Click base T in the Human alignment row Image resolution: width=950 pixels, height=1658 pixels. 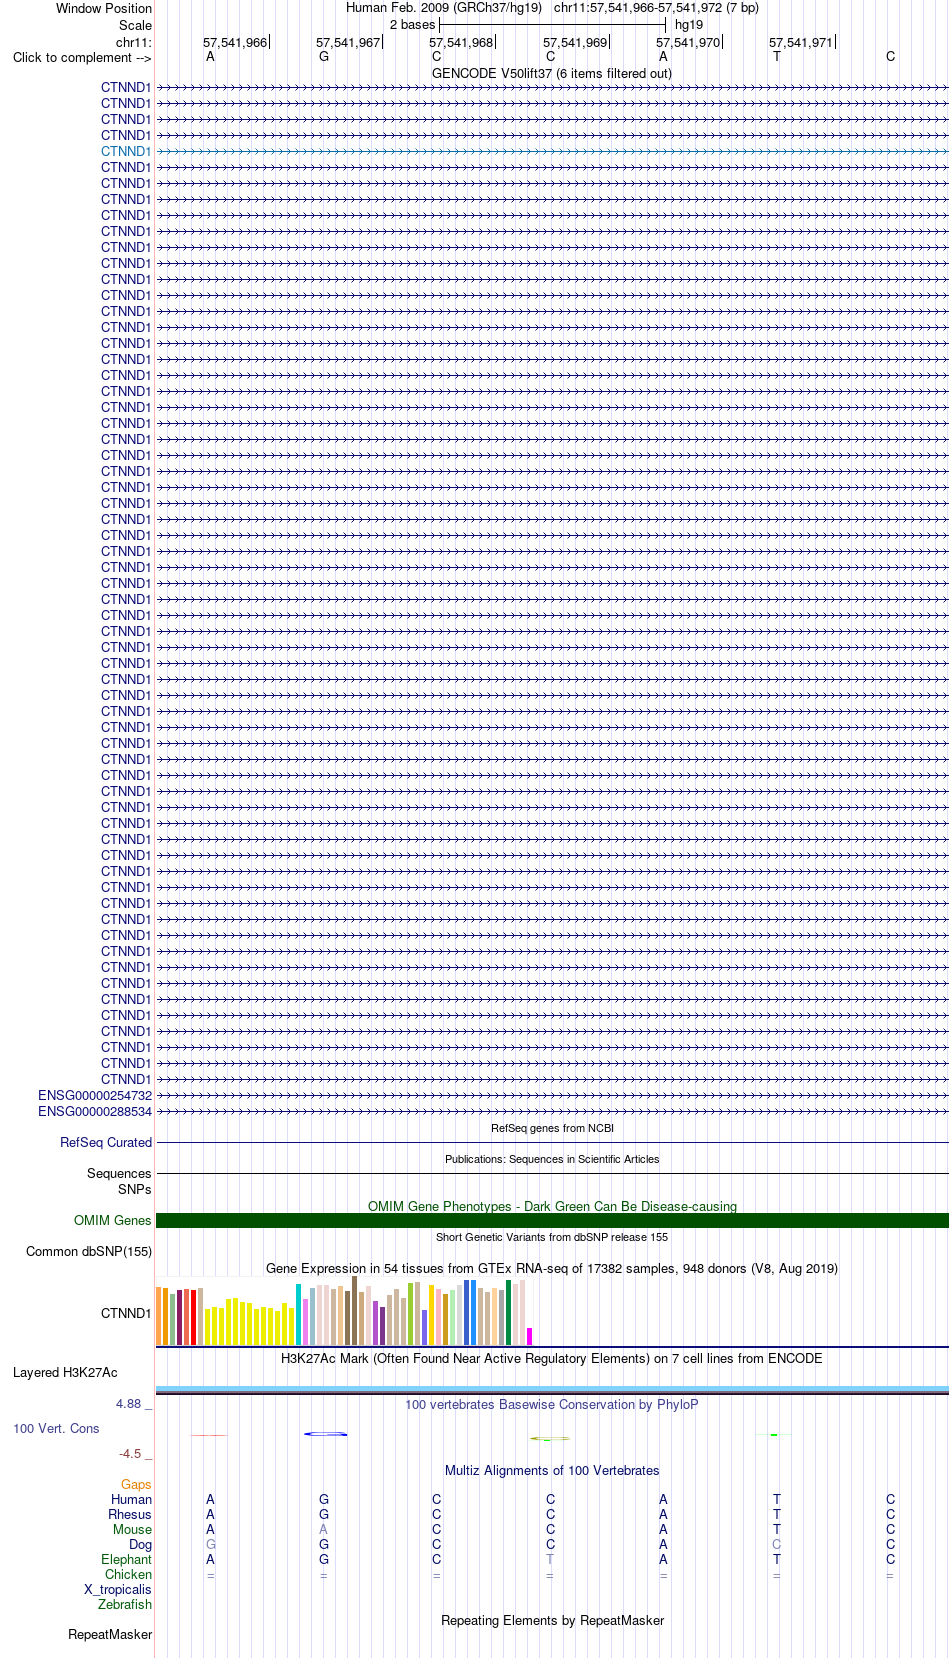pos(777,1499)
